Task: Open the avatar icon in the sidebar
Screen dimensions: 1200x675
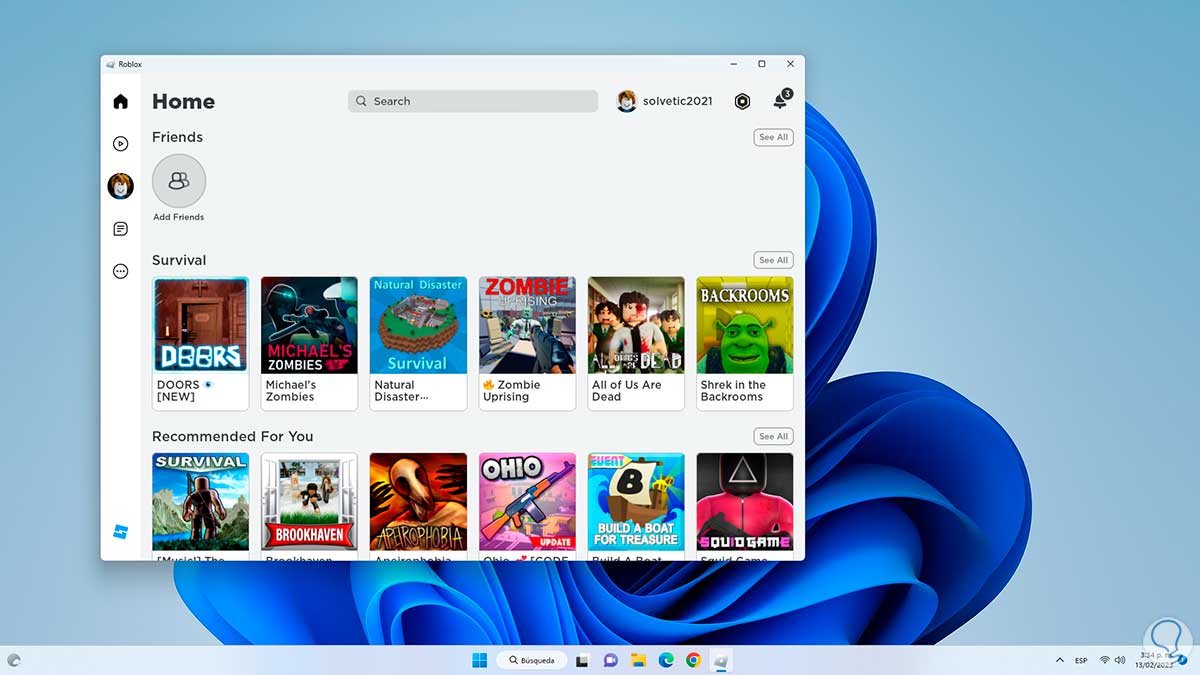Action: (120, 186)
